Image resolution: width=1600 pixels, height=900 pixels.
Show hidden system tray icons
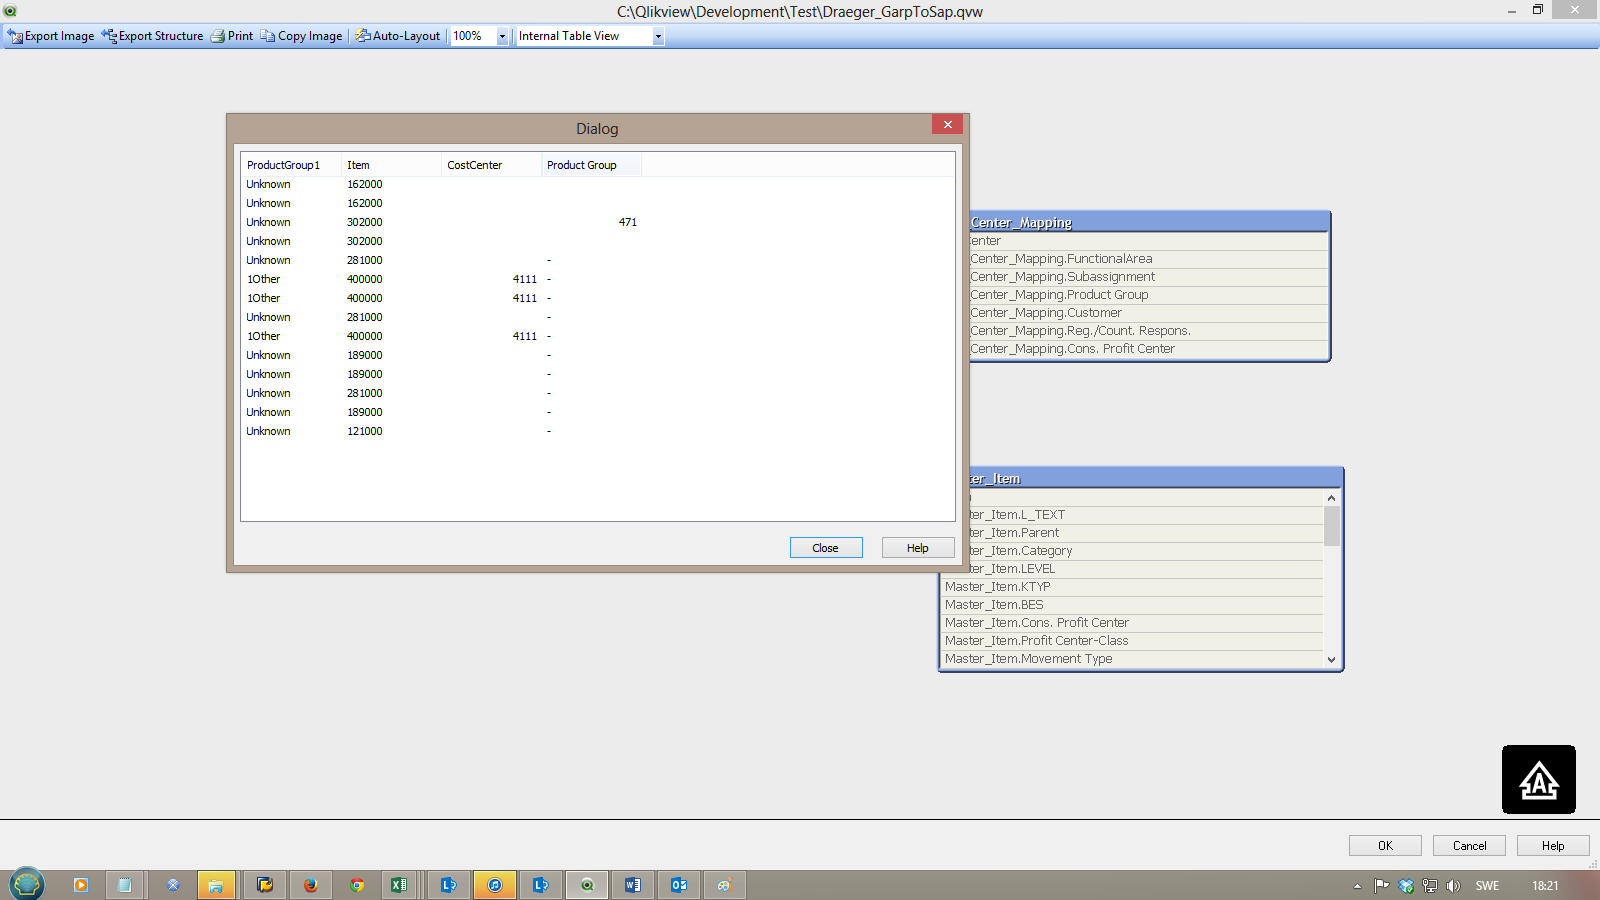(1357, 886)
